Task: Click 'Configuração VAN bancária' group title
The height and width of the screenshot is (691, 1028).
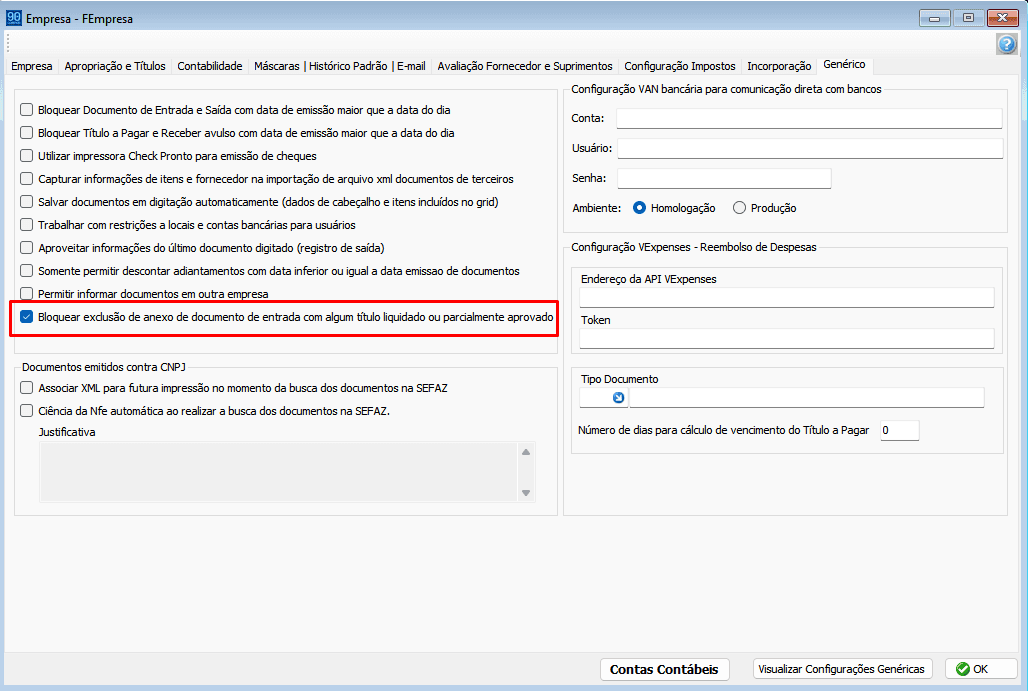Action: tap(726, 89)
